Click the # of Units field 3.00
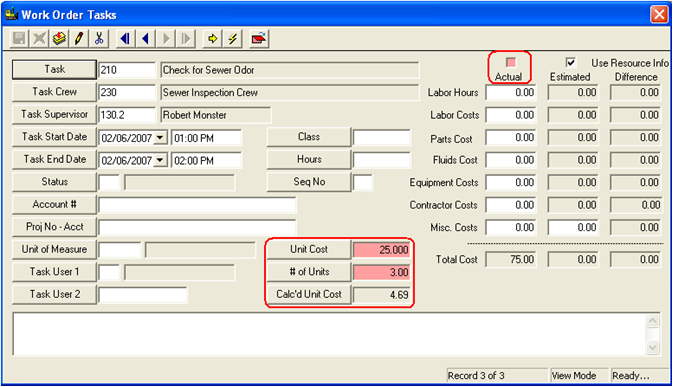 coord(382,272)
